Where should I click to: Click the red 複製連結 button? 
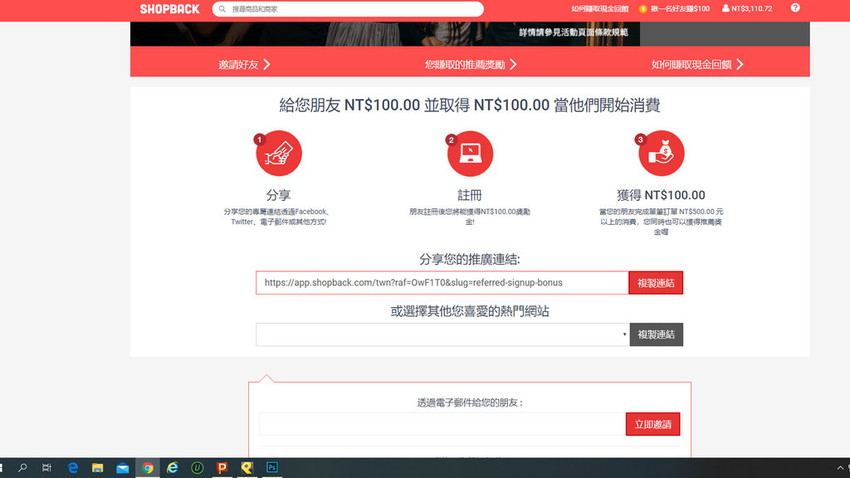(x=655, y=283)
